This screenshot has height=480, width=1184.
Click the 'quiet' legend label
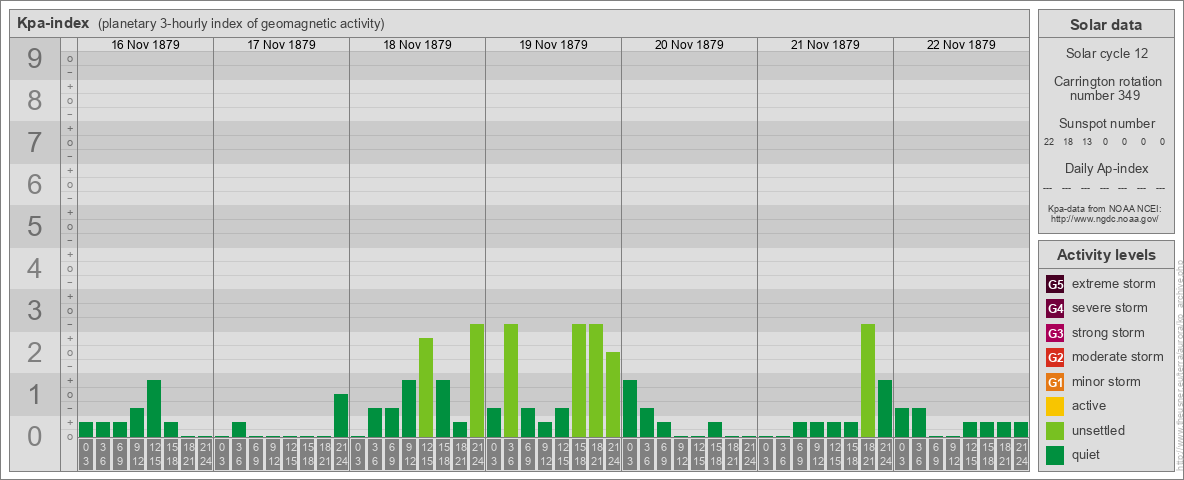[x=1088, y=455]
